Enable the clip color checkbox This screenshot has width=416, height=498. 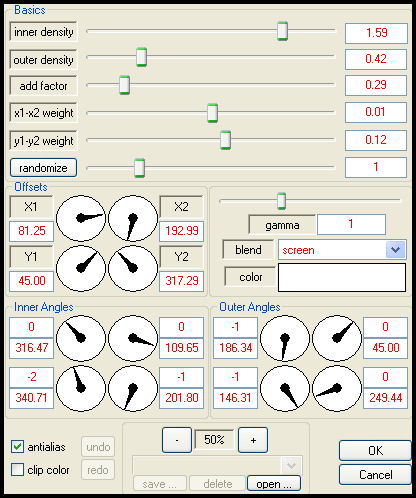click(x=17, y=470)
